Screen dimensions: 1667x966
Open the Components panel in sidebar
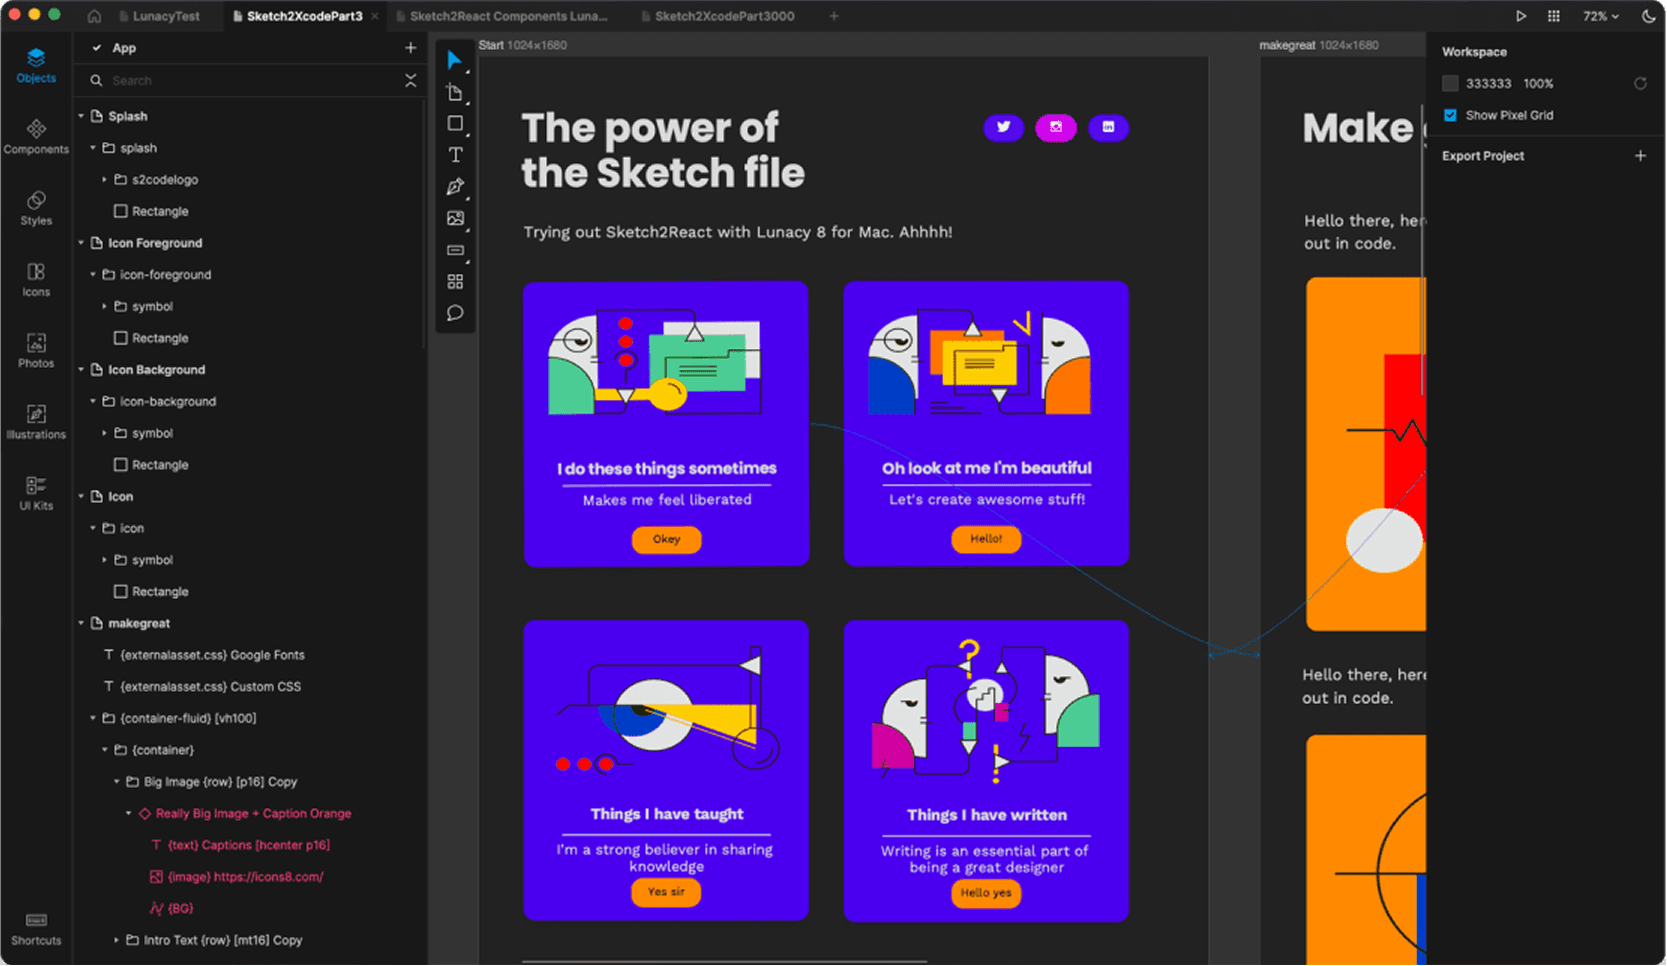36,137
